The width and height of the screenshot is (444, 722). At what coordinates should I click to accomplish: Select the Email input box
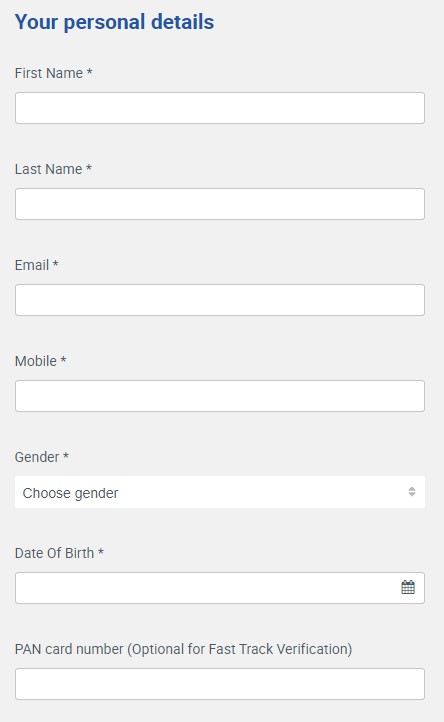tap(220, 300)
